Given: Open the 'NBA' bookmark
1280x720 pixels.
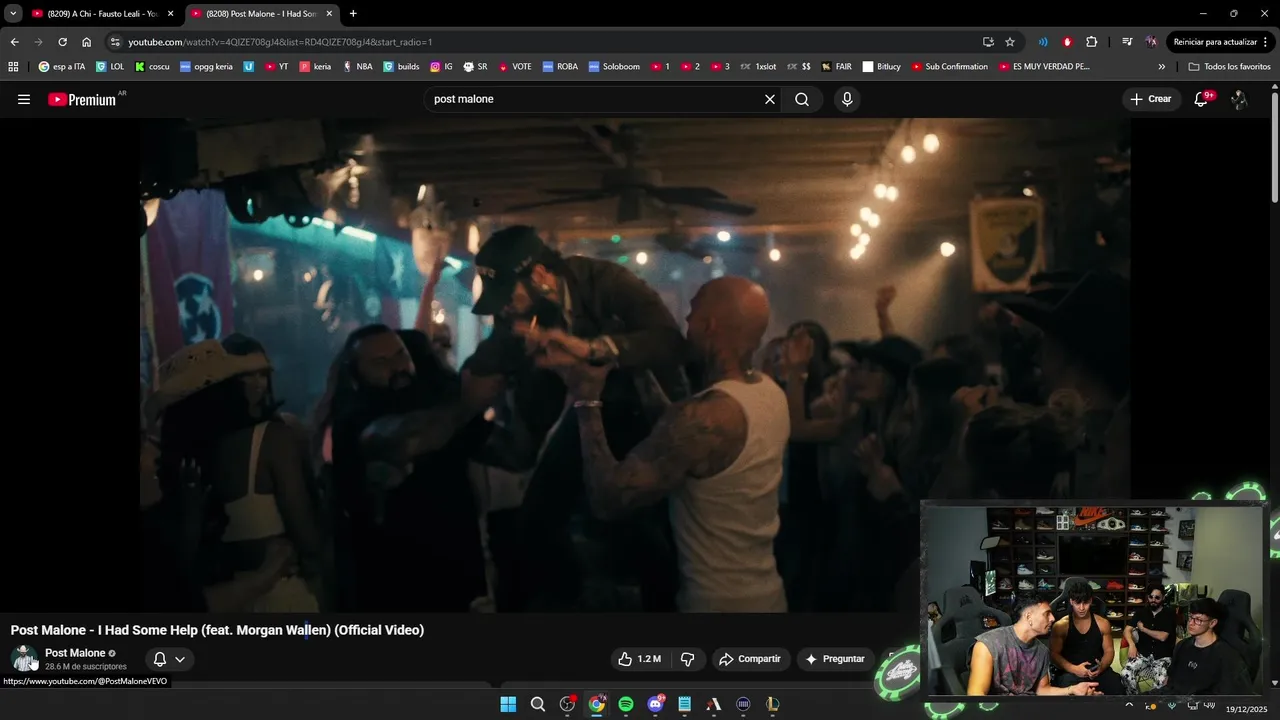Looking at the screenshot, I should (x=358, y=67).
